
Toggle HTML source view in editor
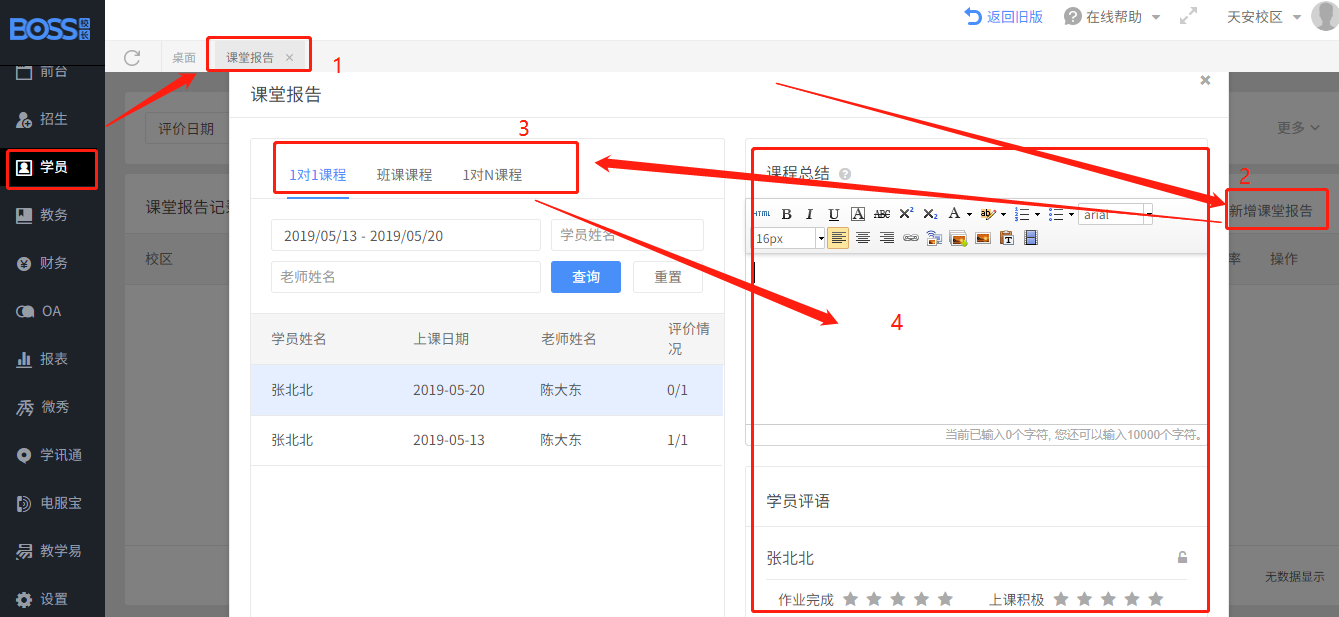(x=762, y=214)
